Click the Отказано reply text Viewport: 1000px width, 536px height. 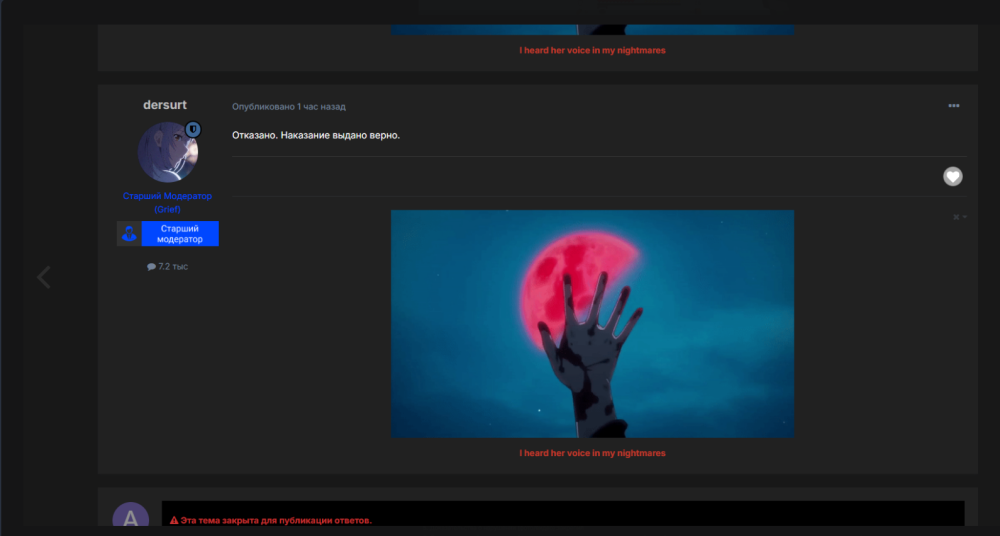[316, 135]
